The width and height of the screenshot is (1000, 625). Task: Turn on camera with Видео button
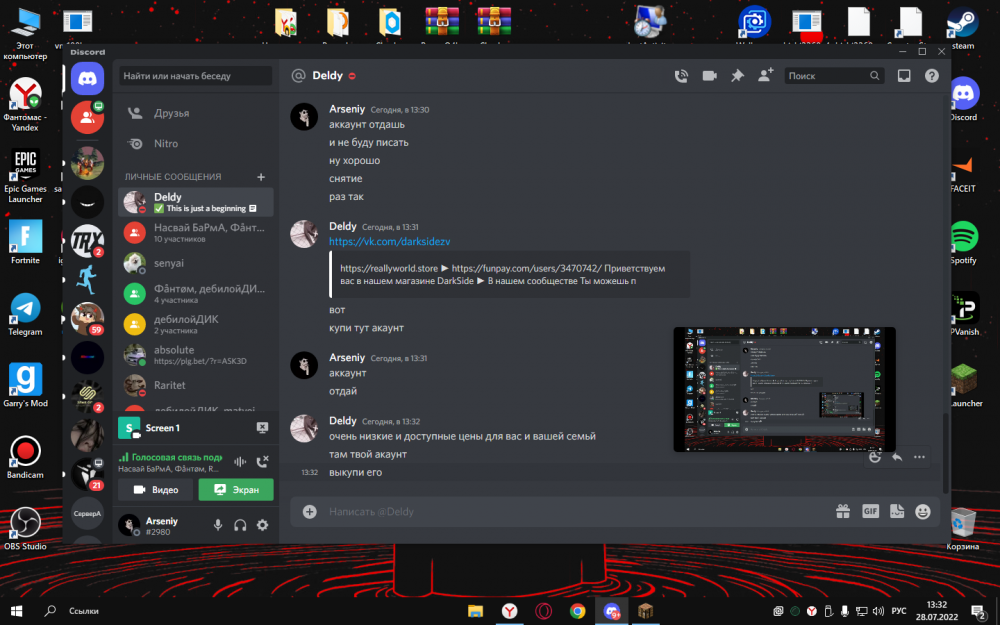(156, 490)
